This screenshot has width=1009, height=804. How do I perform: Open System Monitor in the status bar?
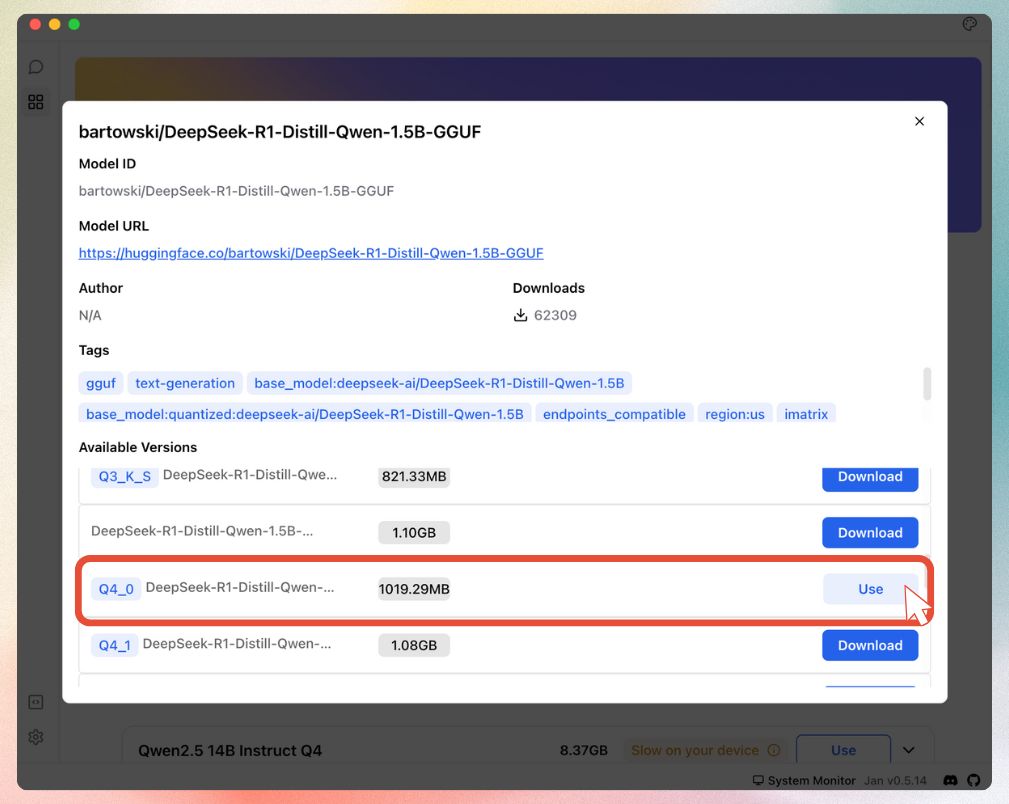pos(803,780)
